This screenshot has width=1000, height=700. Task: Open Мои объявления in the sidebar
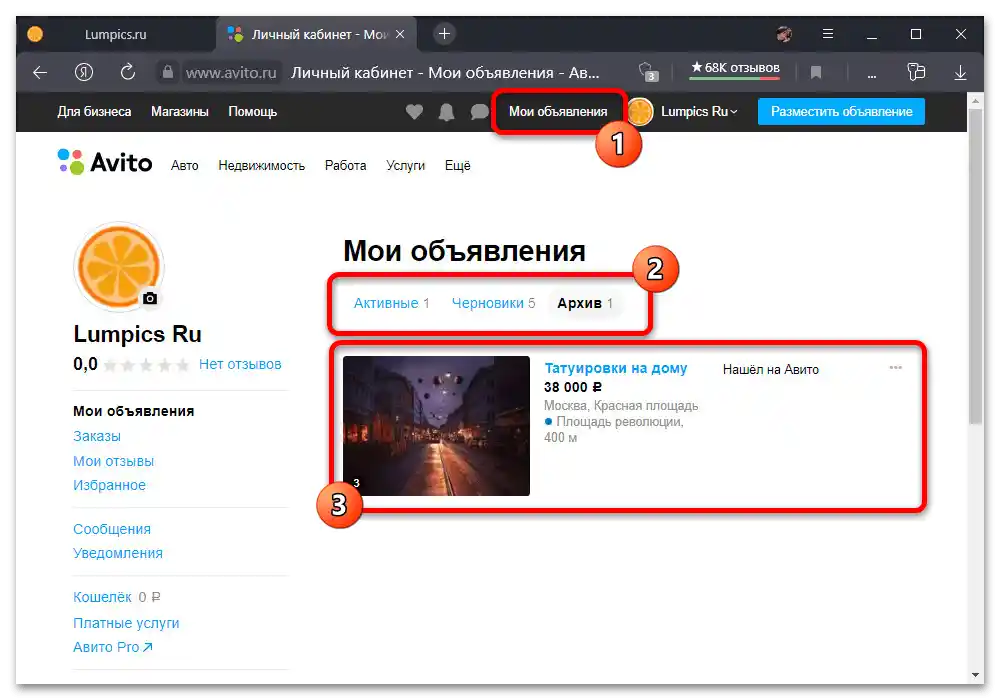pos(133,411)
